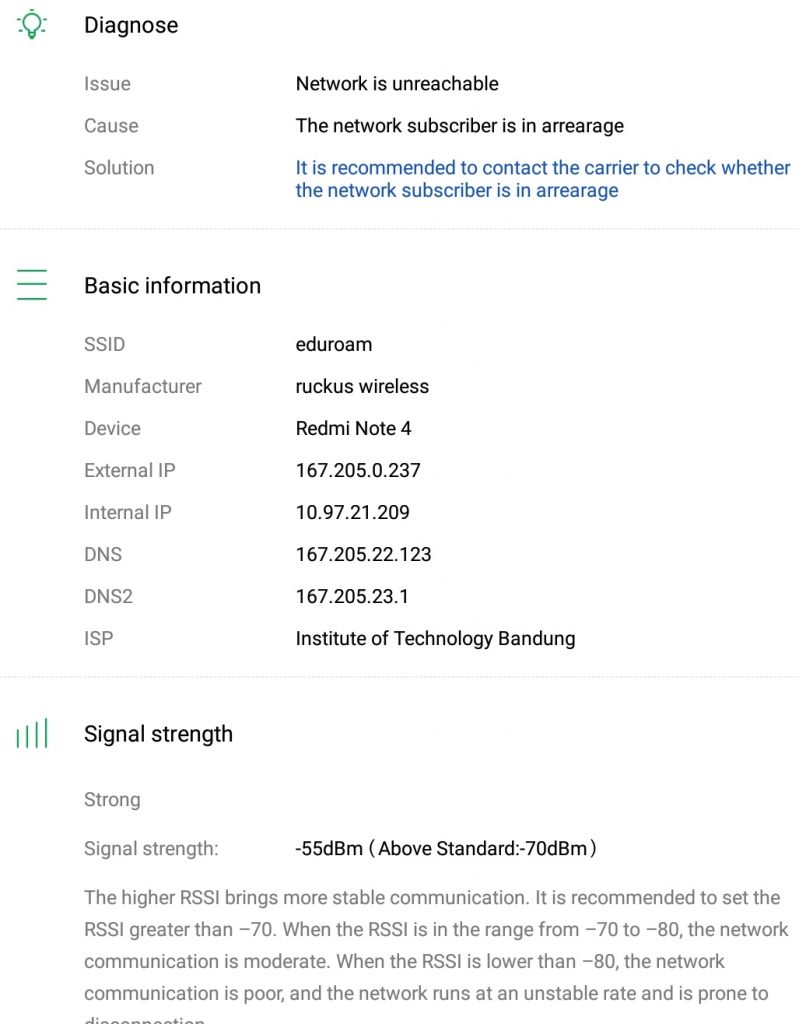Click the -55dBm signal strength reading

(x=446, y=849)
